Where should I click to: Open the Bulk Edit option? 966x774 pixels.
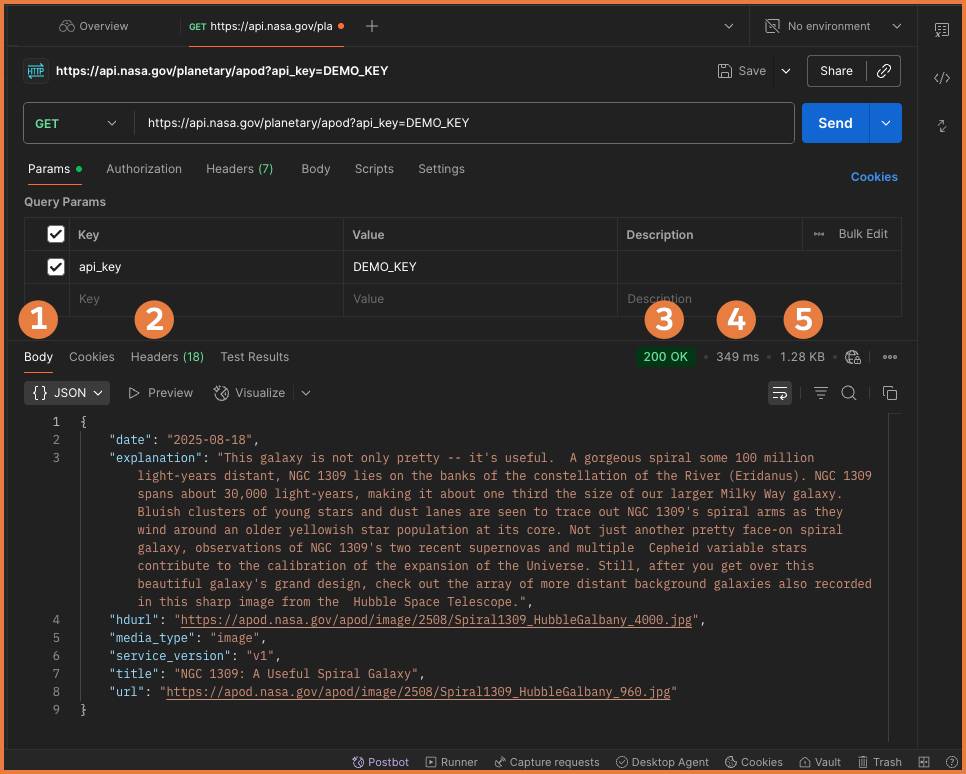click(862, 234)
